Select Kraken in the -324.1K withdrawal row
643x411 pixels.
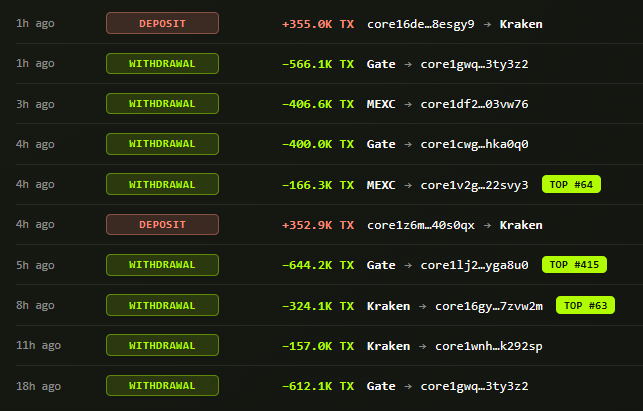tap(388, 306)
